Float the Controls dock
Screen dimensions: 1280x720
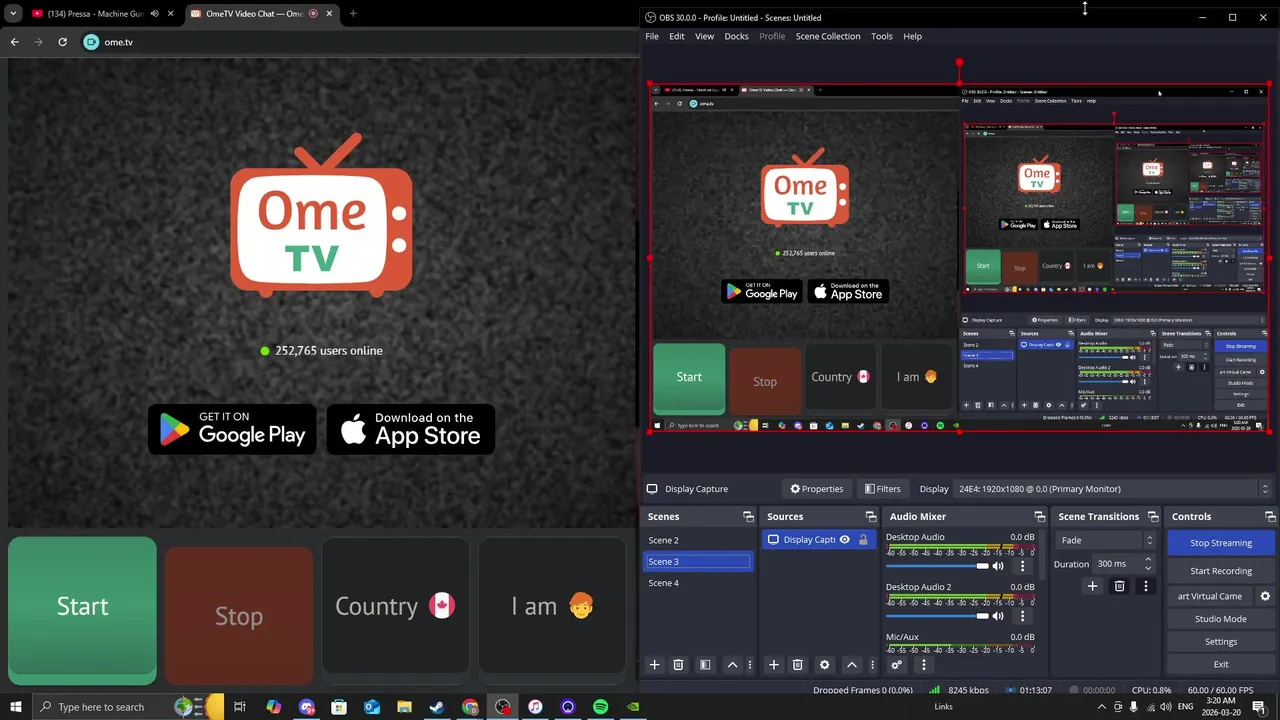(1270, 517)
